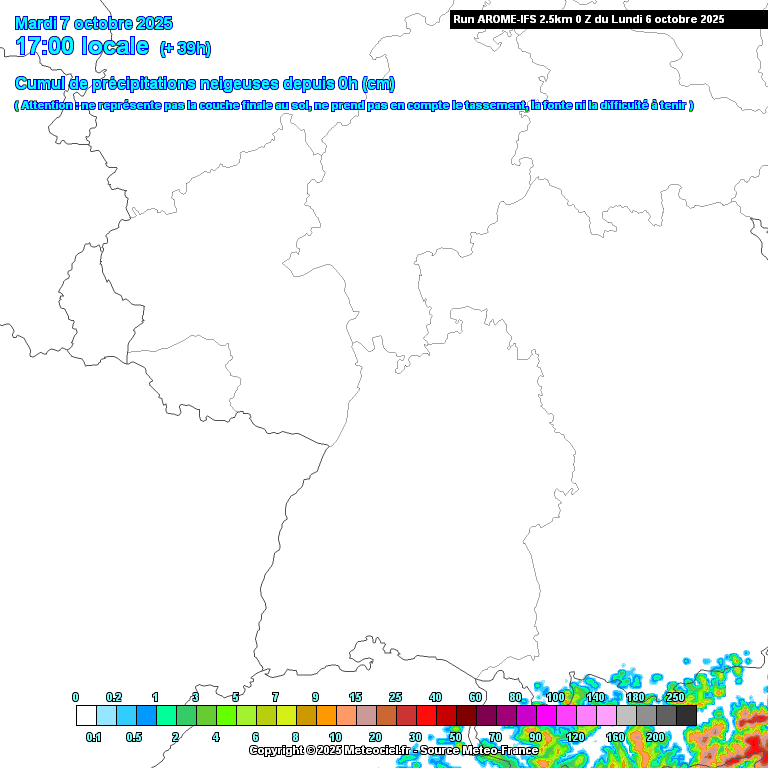768x768 pixels.
Task: Click the Attention warning note text
Action: tap(353, 105)
